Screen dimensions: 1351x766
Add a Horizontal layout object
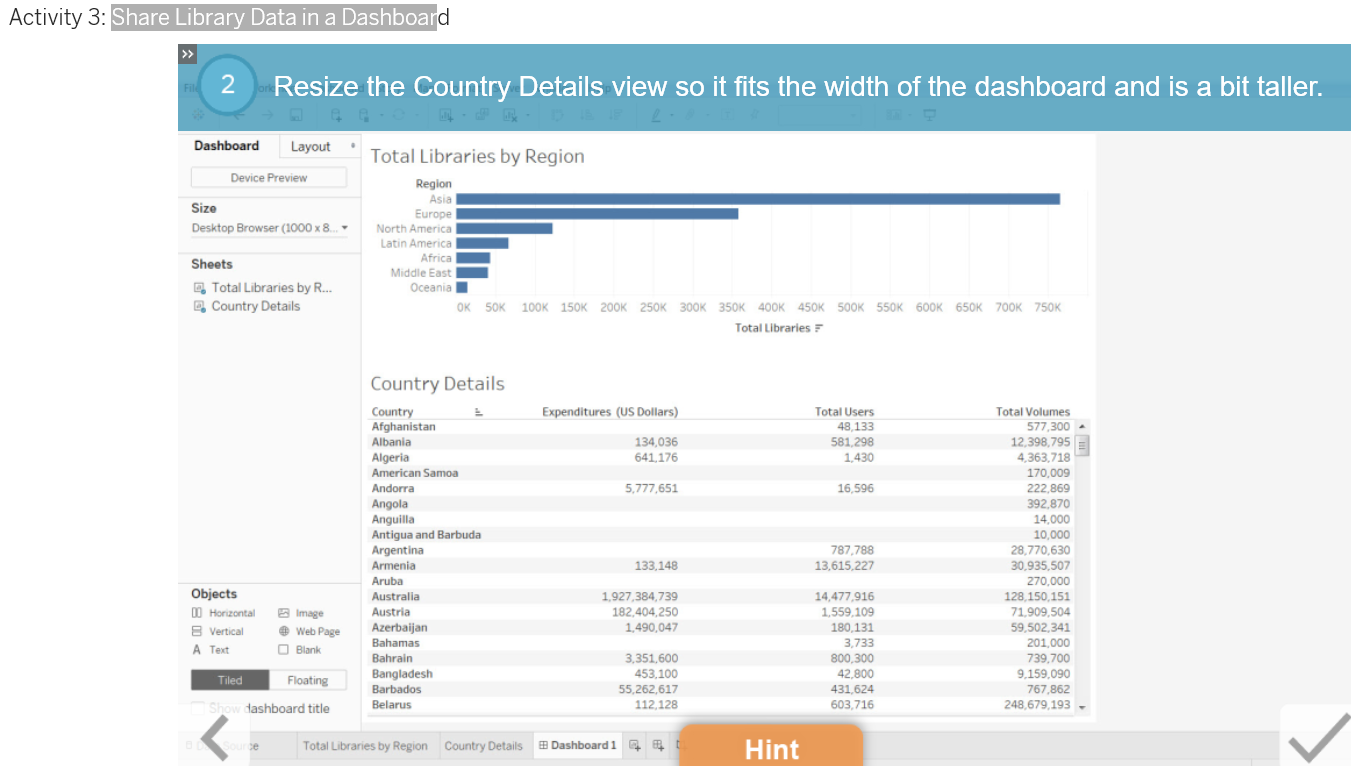click(x=224, y=613)
